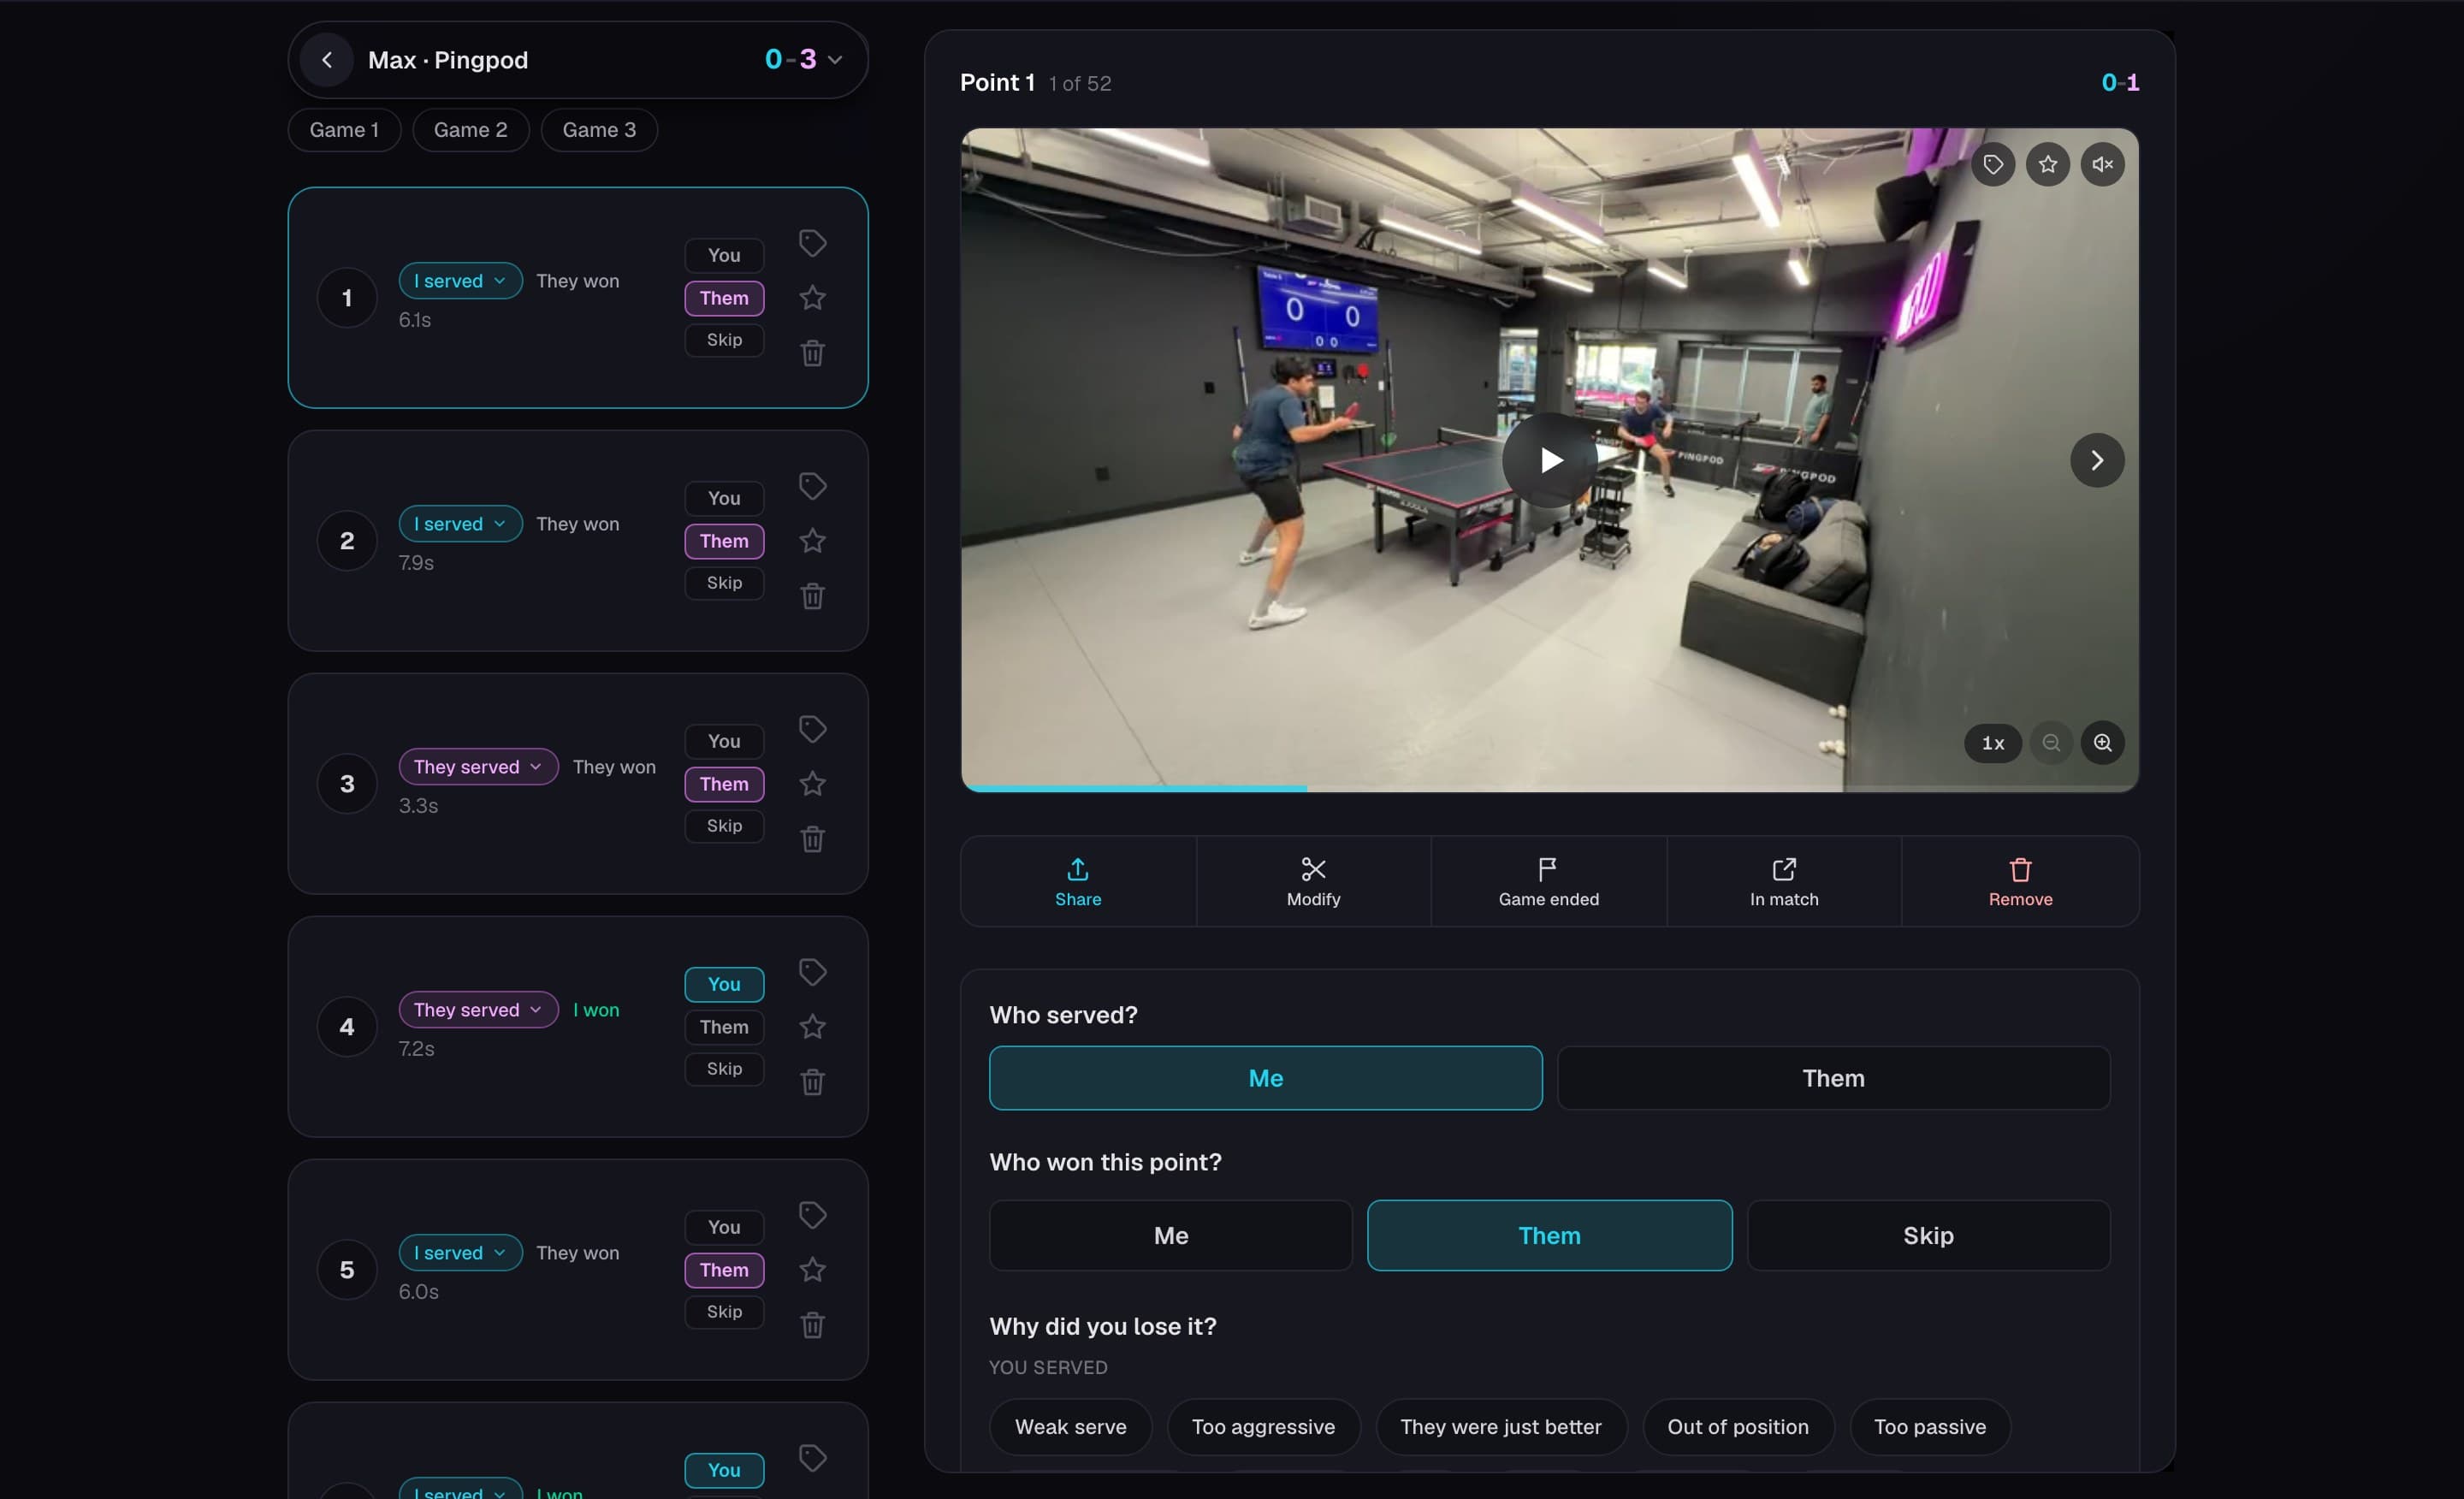Viewport: 2464px width, 1499px height.
Task: Open In match view
Action: tap(1784, 882)
